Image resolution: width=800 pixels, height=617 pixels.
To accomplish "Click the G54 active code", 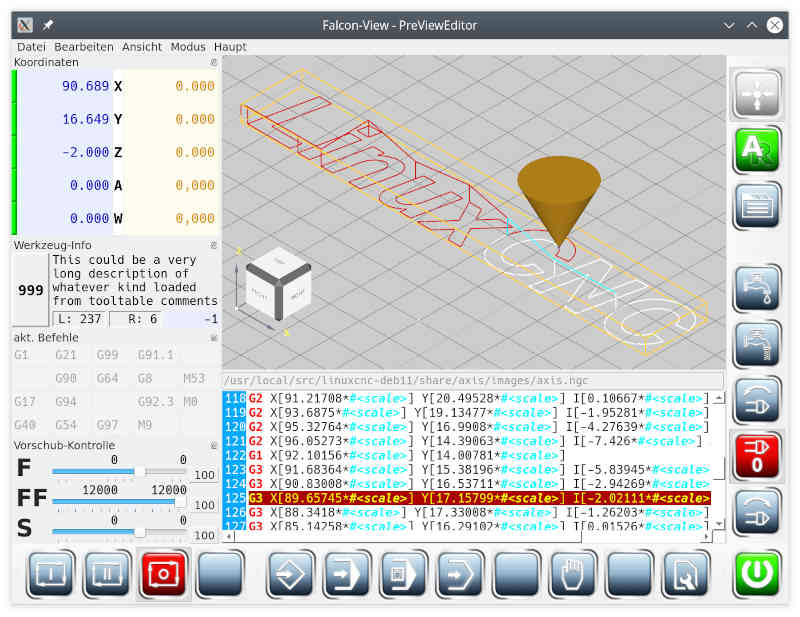I will click(66, 425).
